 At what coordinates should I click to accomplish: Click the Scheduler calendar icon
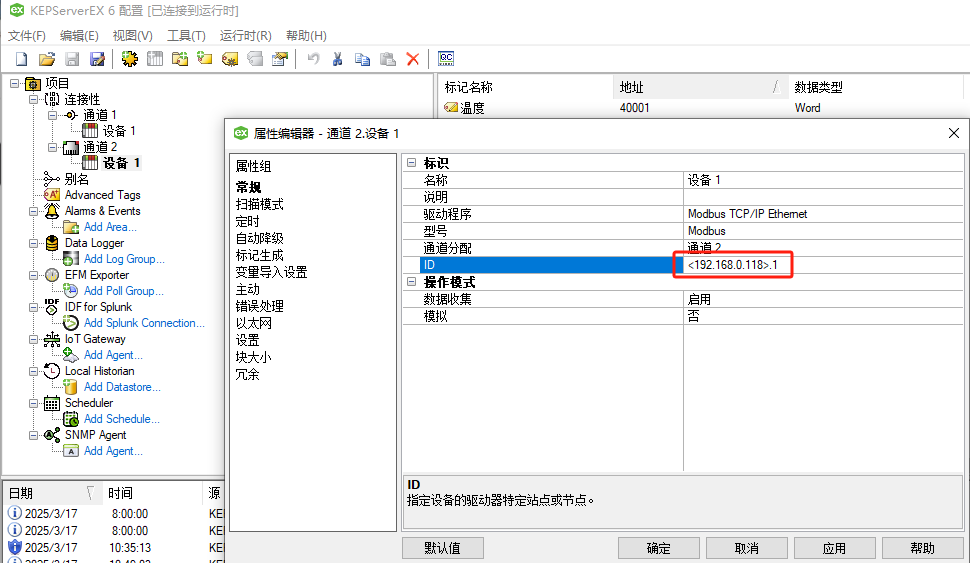coord(52,403)
